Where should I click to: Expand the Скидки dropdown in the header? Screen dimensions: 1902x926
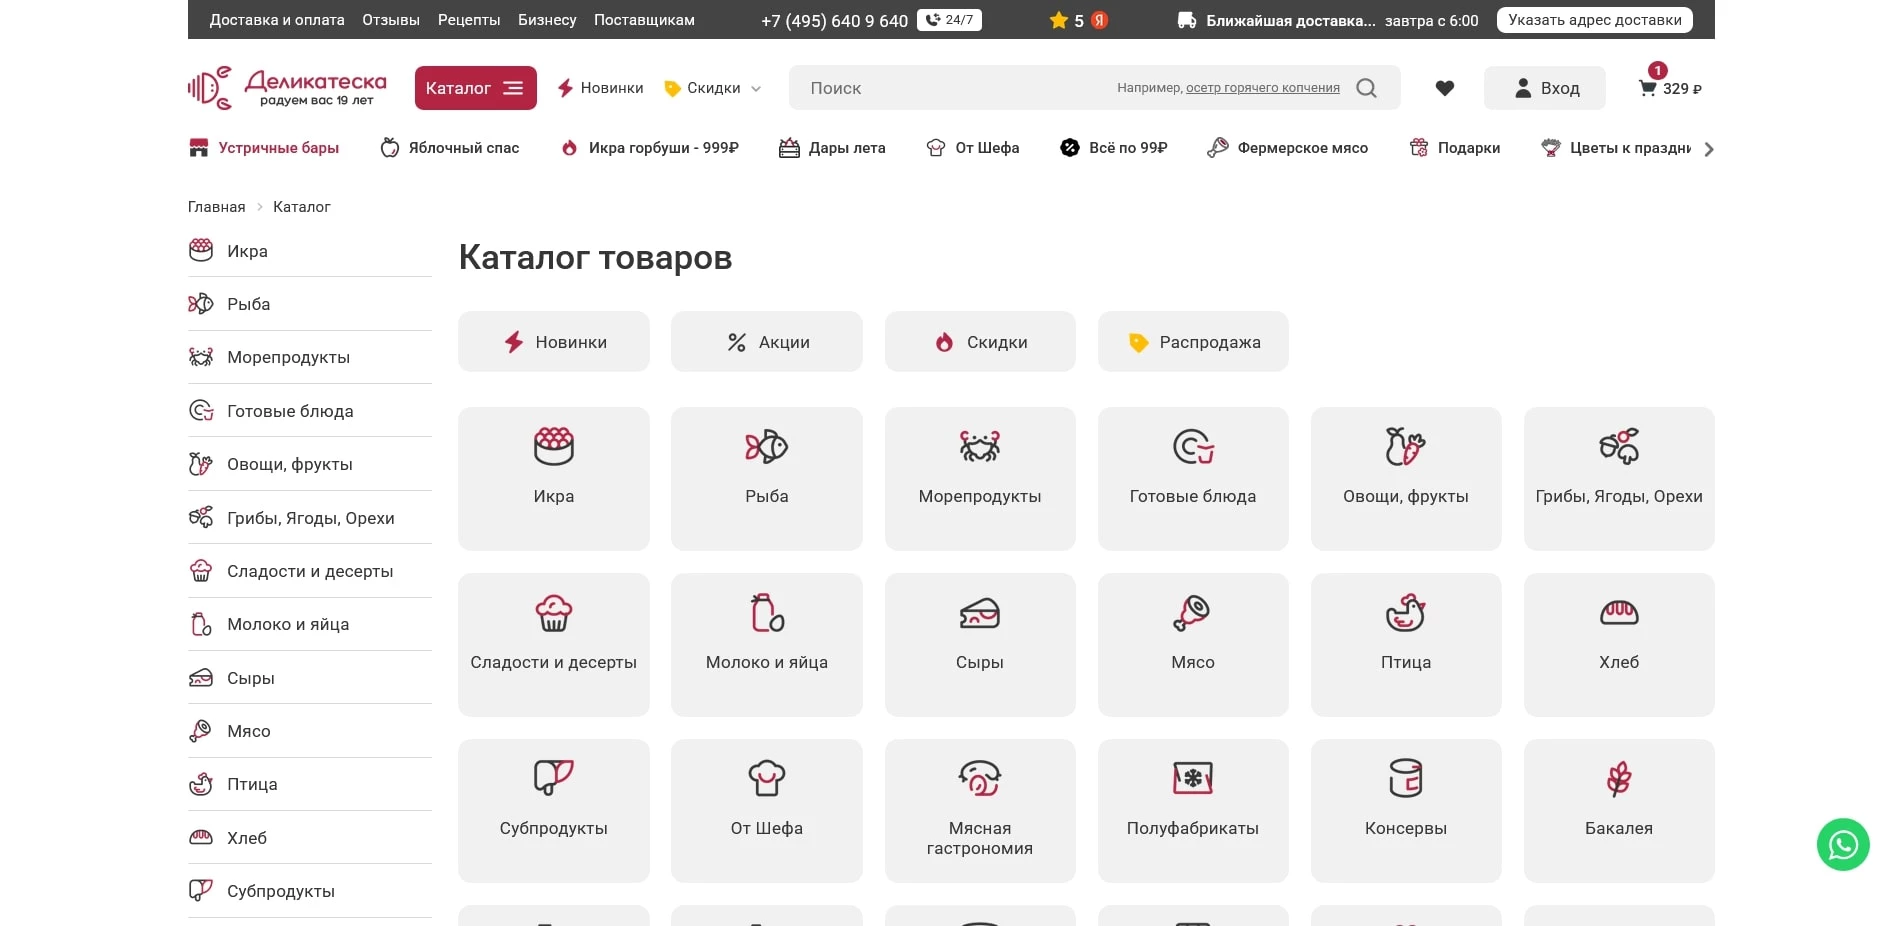pos(711,88)
